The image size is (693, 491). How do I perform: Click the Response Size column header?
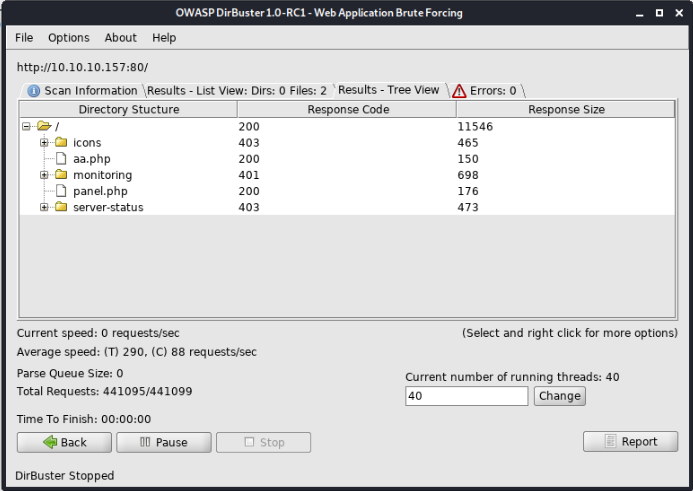[x=566, y=110]
